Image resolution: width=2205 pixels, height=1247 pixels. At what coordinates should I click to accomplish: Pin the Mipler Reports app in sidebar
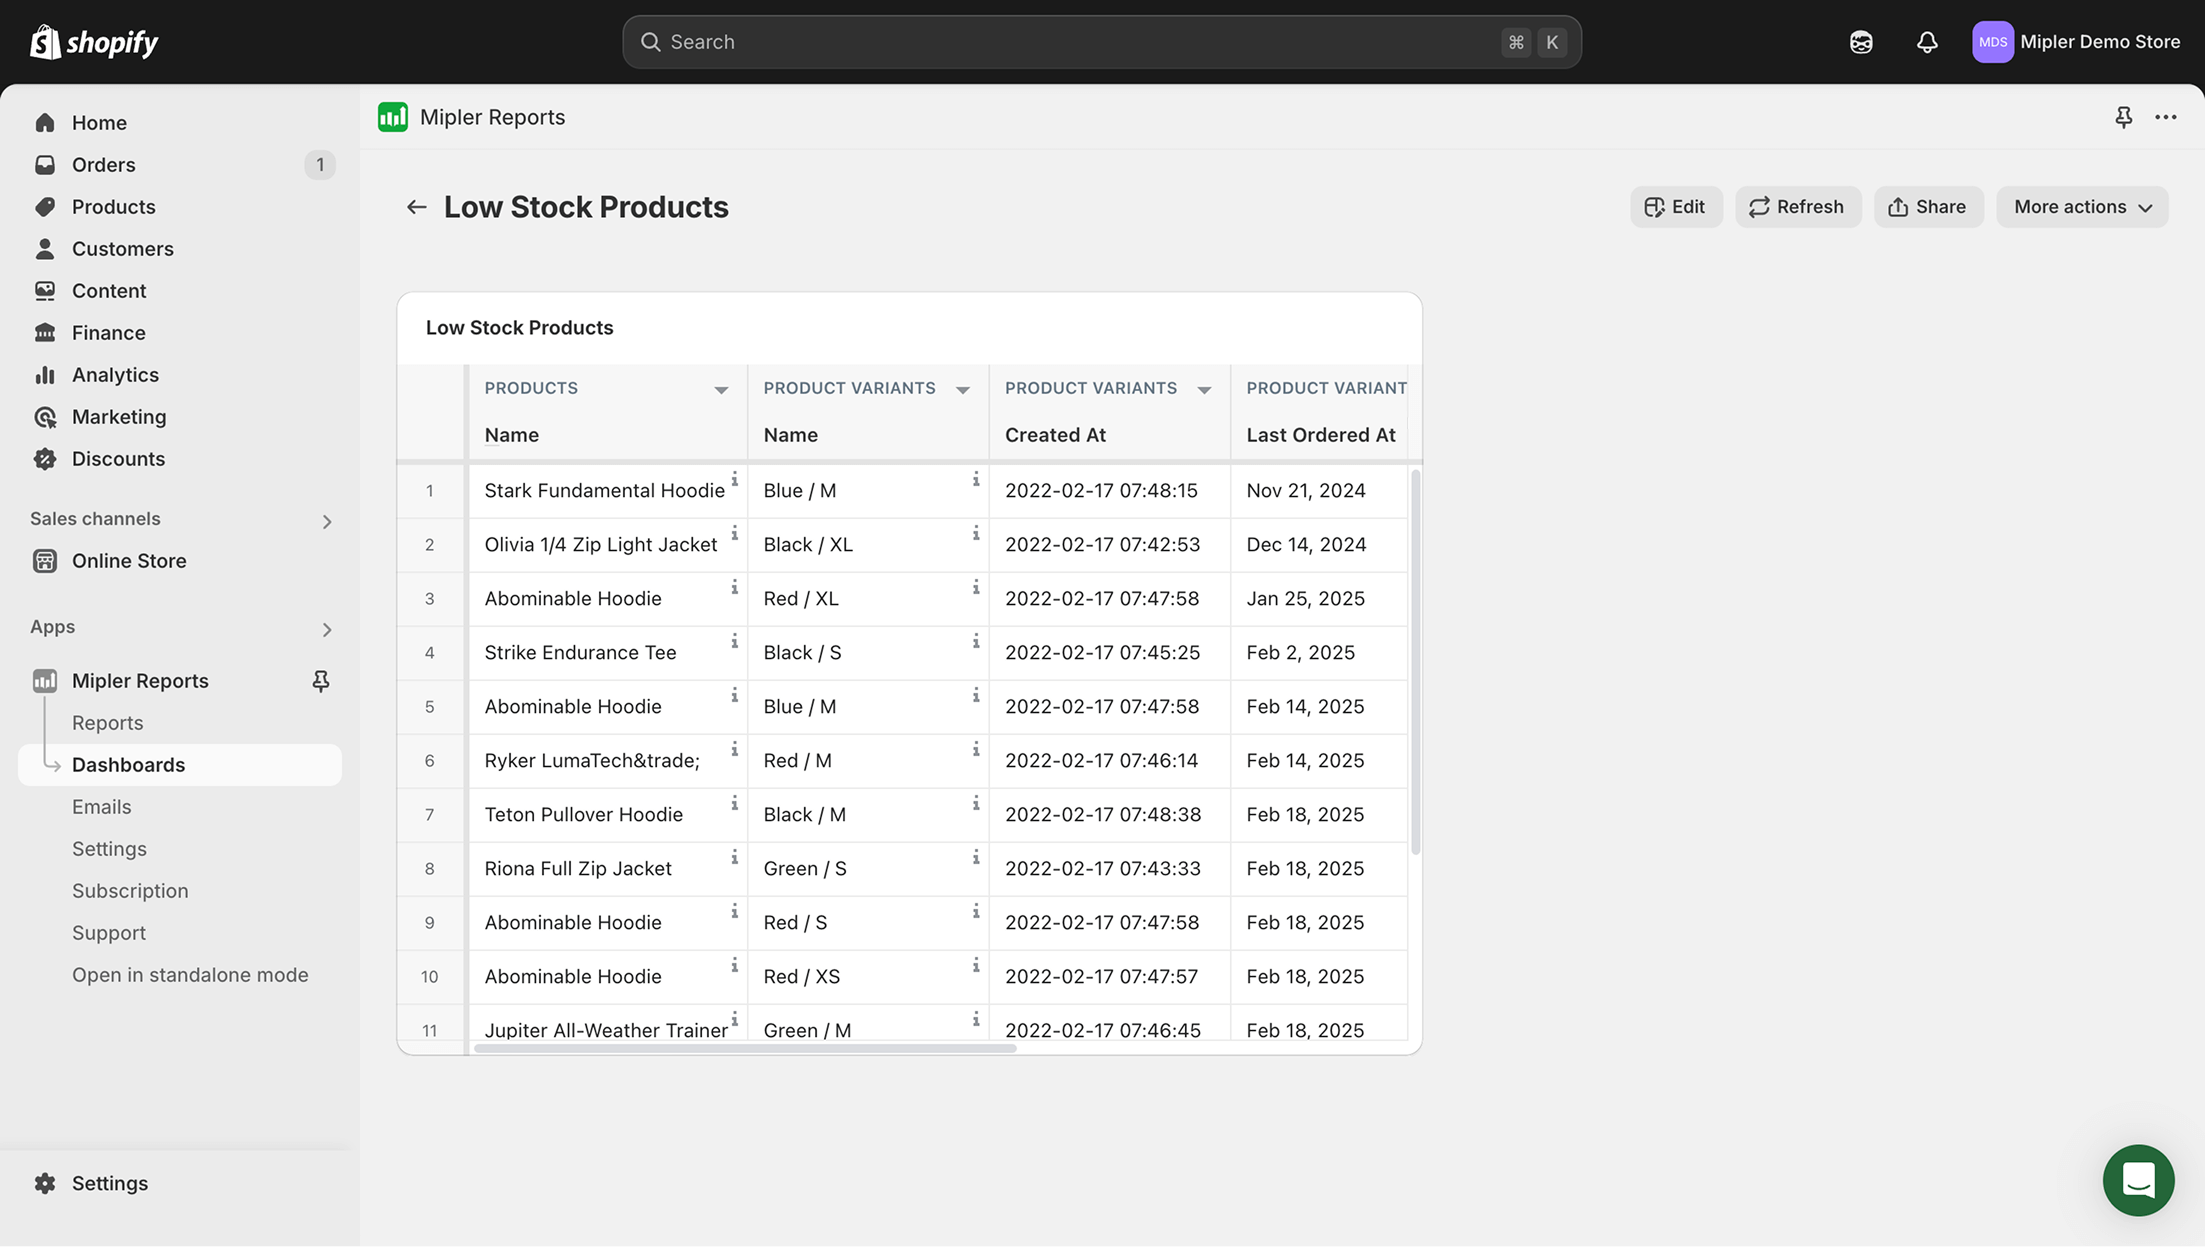(x=321, y=680)
